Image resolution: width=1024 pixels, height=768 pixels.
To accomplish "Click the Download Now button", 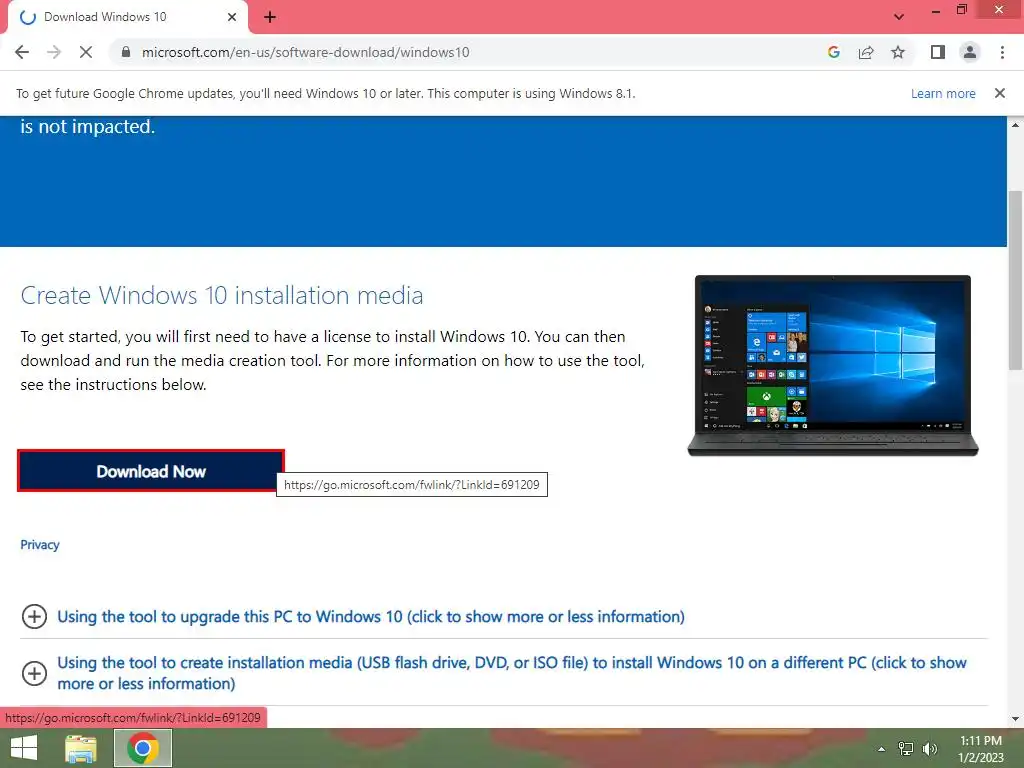I will 151,471.
